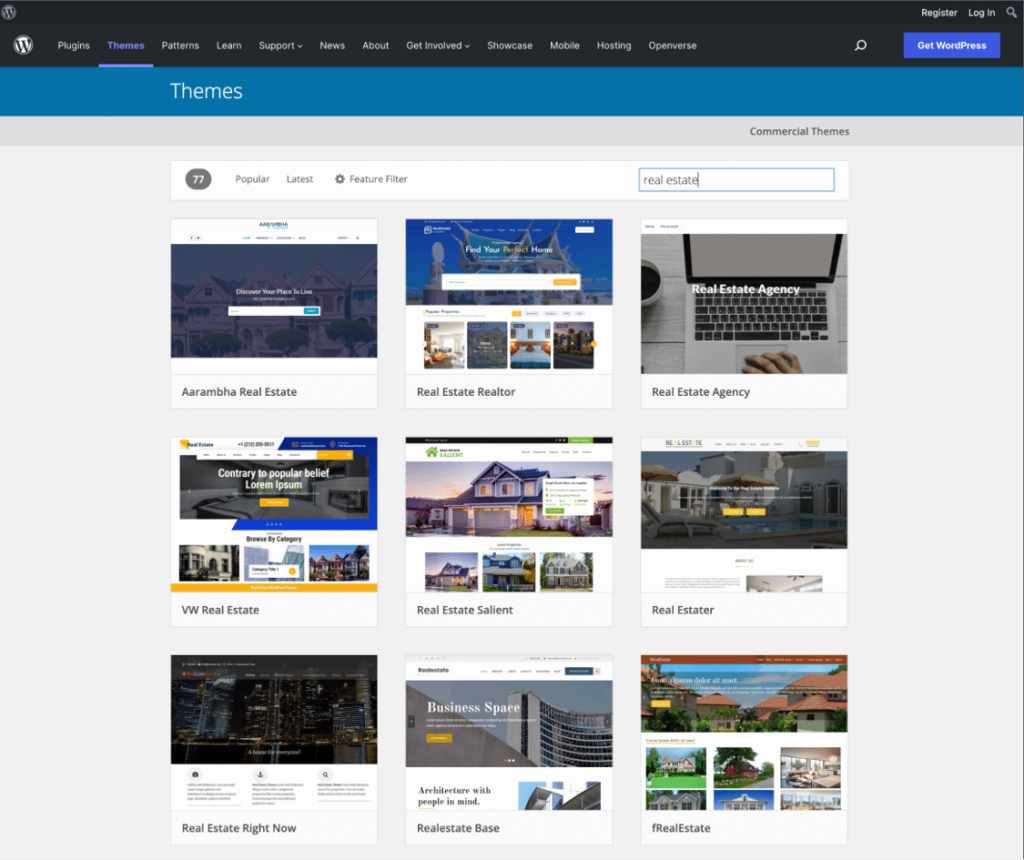Click the Get WordPress button
Image resolution: width=1024 pixels, height=860 pixels.
tap(951, 45)
